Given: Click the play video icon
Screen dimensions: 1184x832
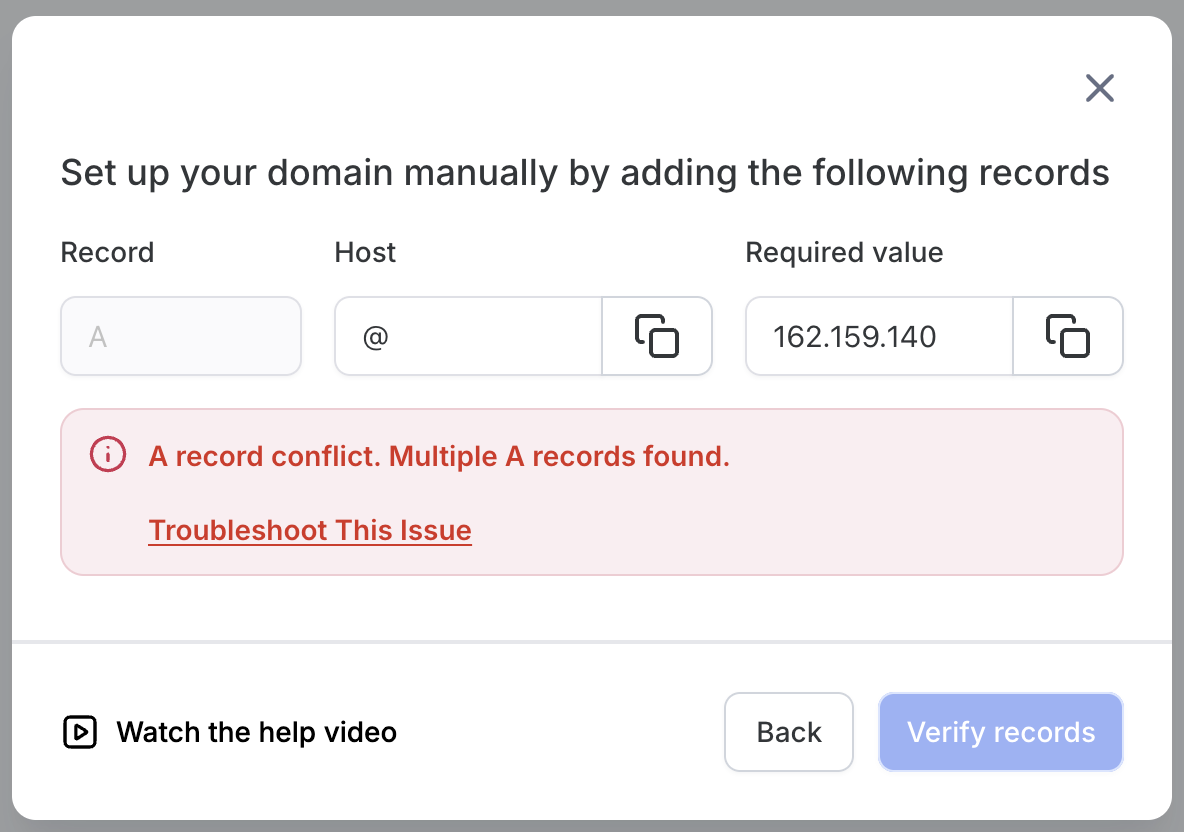Looking at the screenshot, I should click(x=80, y=732).
